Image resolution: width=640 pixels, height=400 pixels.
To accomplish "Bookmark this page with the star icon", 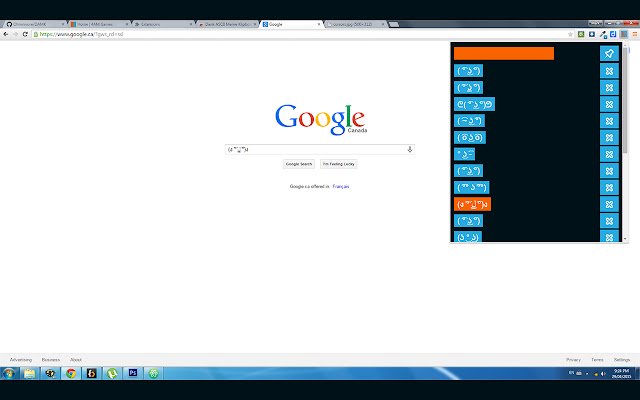I will (x=570, y=34).
